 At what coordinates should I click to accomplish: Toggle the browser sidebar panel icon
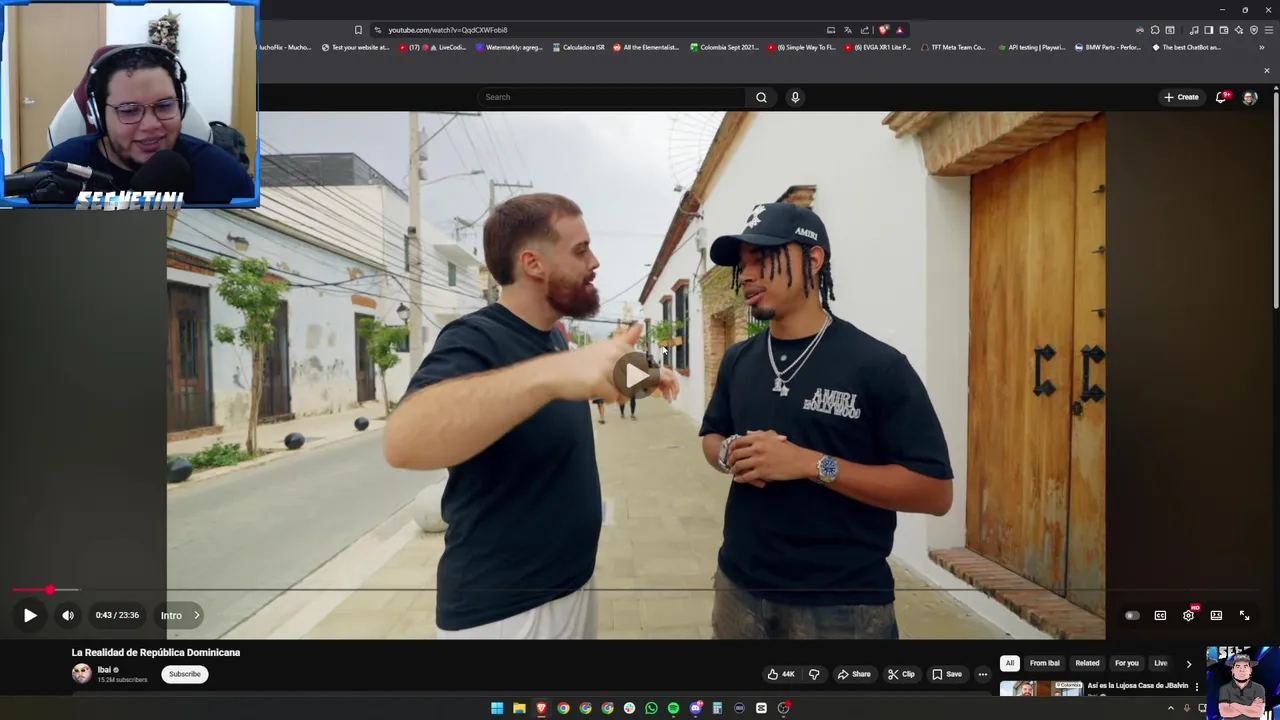click(1208, 30)
